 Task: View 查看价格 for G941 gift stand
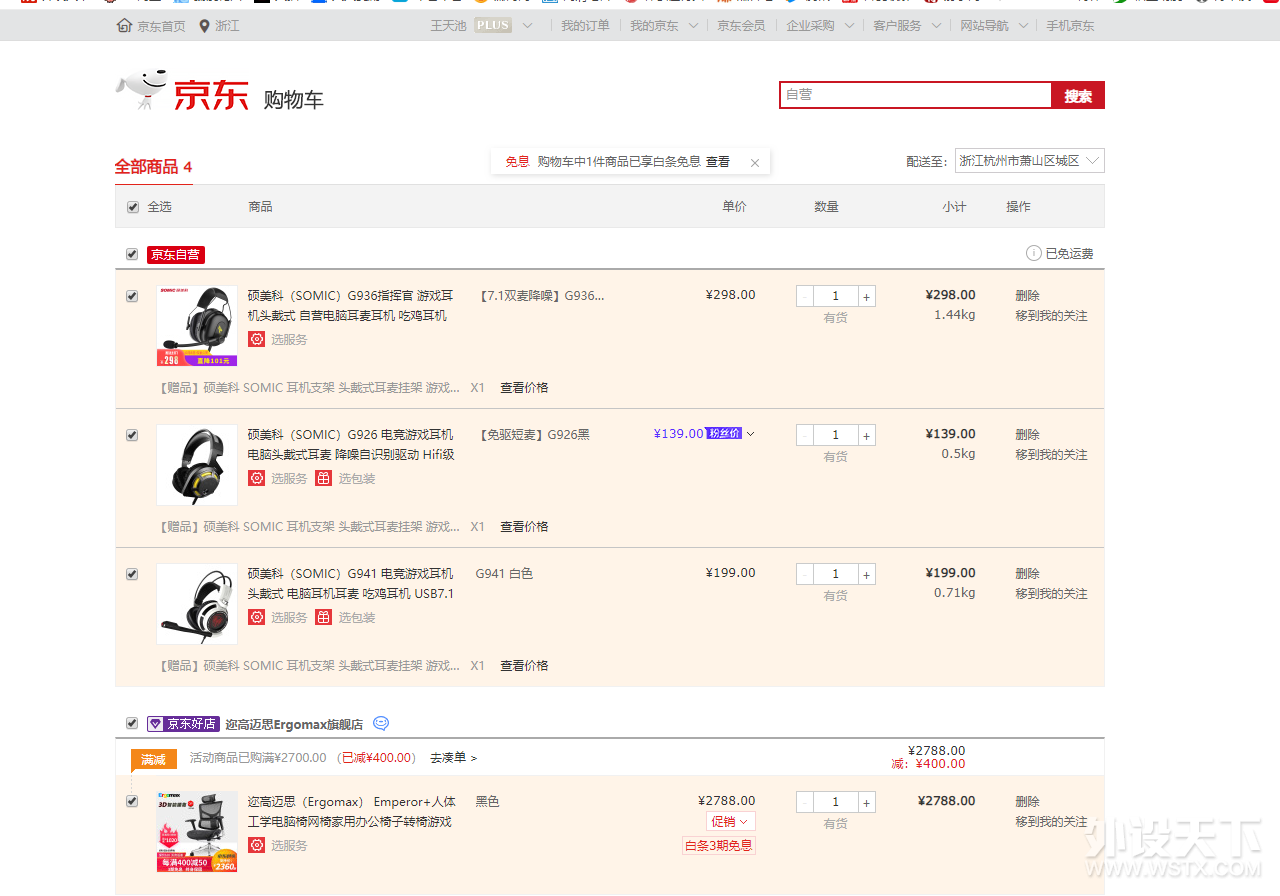[524, 666]
